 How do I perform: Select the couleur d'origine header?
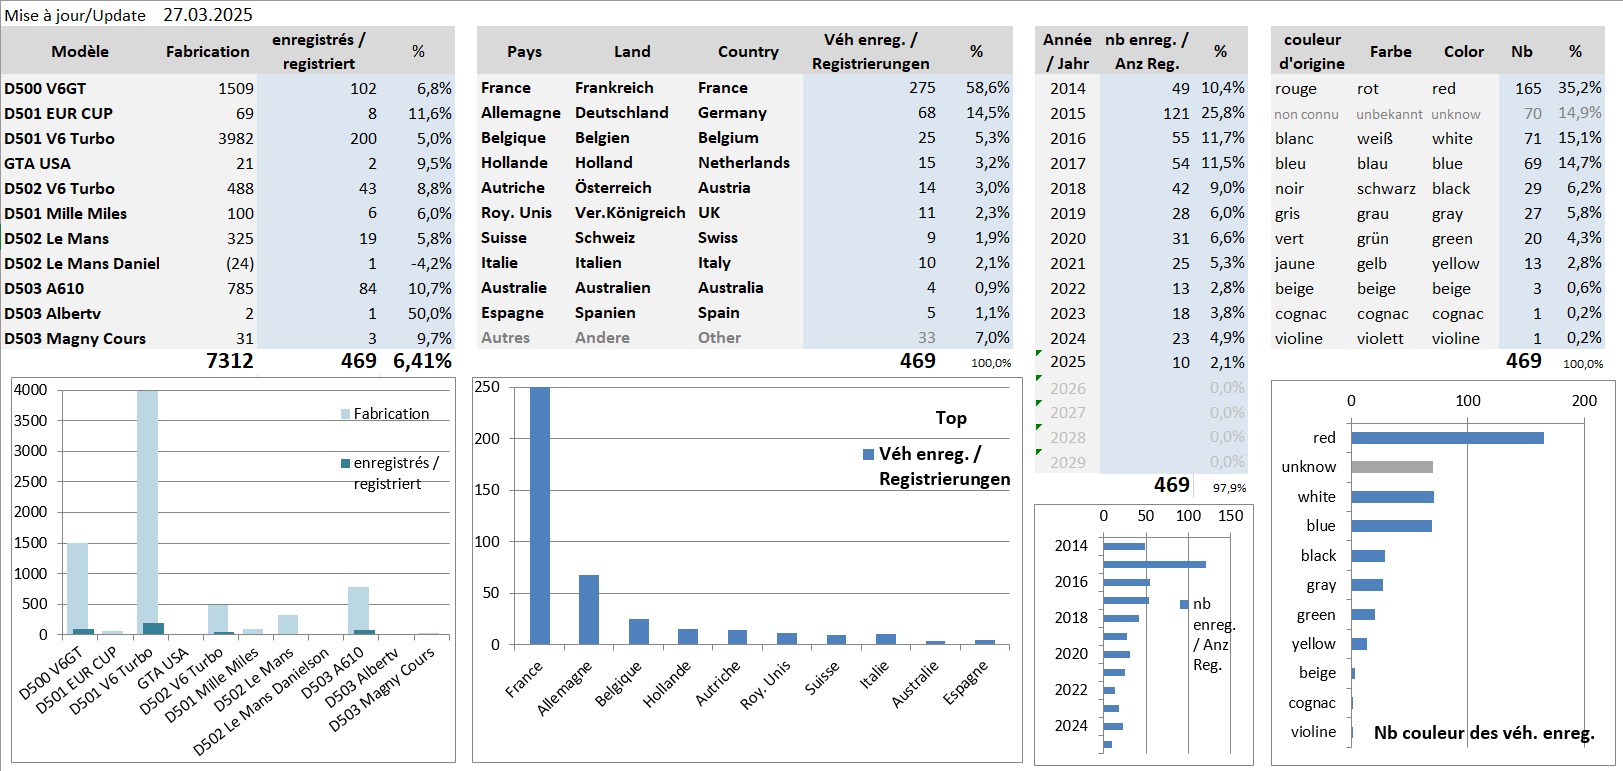click(1311, 51)
